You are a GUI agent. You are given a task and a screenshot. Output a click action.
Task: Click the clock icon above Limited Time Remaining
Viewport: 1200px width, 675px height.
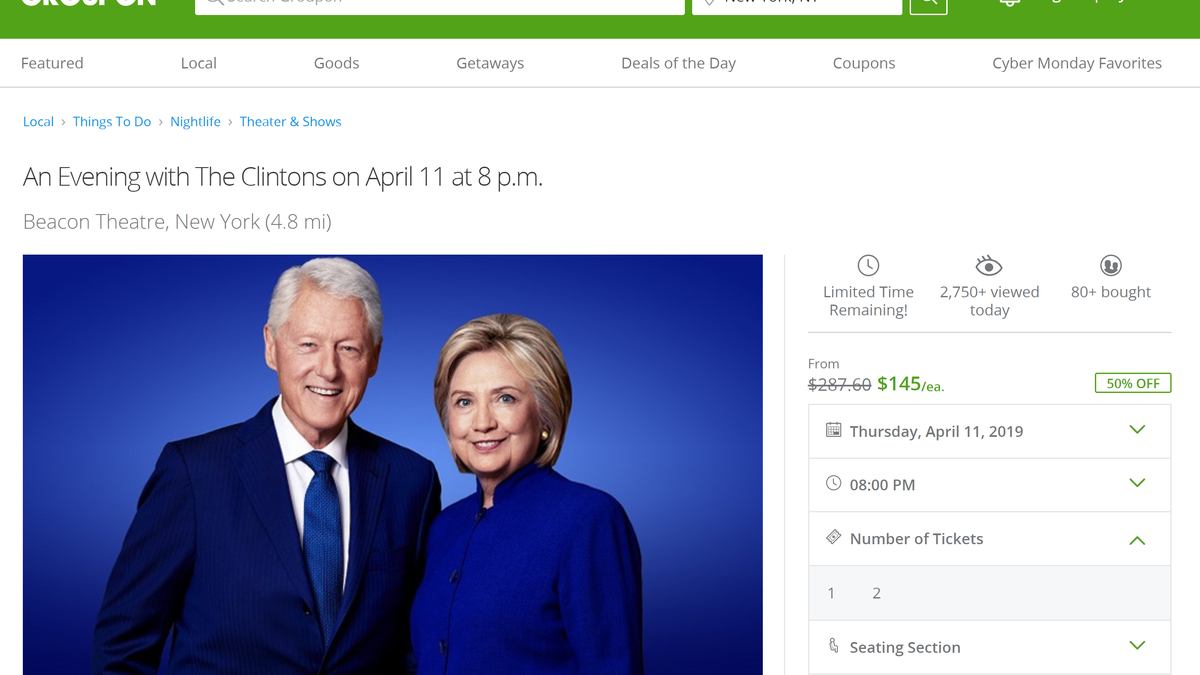pyautogui.click(x=868, y=265)
